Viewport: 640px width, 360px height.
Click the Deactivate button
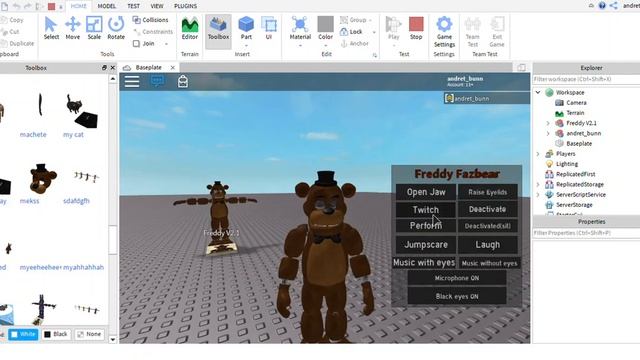[487, 209]
